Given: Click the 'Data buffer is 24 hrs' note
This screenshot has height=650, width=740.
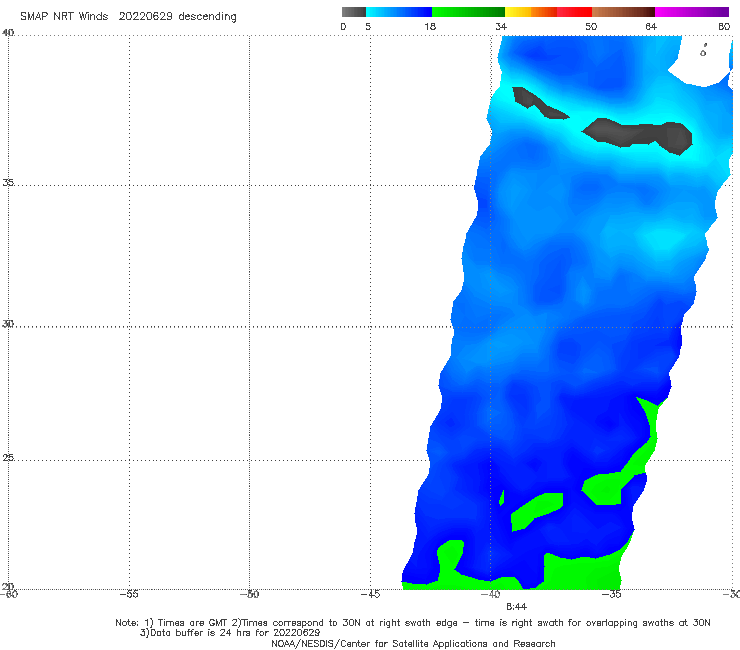Looking at the screenshot, I should tap(230, 633).
